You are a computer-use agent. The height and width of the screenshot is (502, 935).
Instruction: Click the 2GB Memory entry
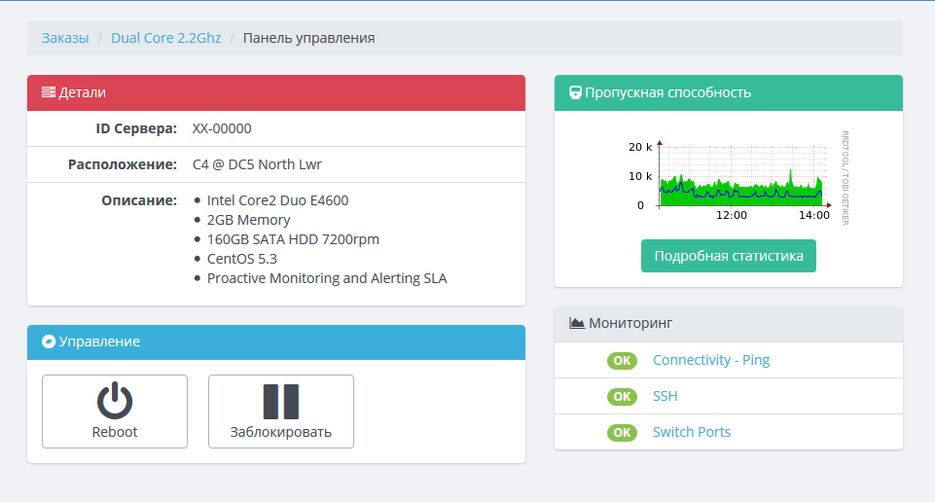pos(249,220)
